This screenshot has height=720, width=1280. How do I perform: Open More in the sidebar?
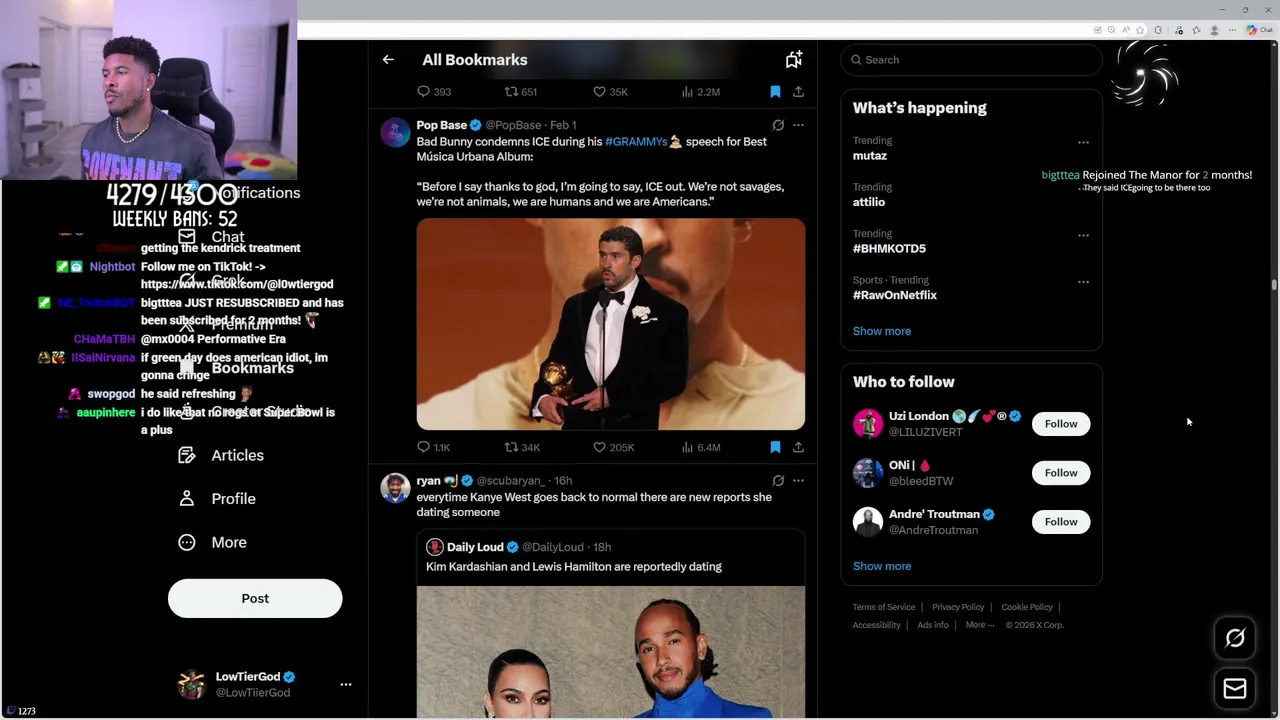pos(212,542)
